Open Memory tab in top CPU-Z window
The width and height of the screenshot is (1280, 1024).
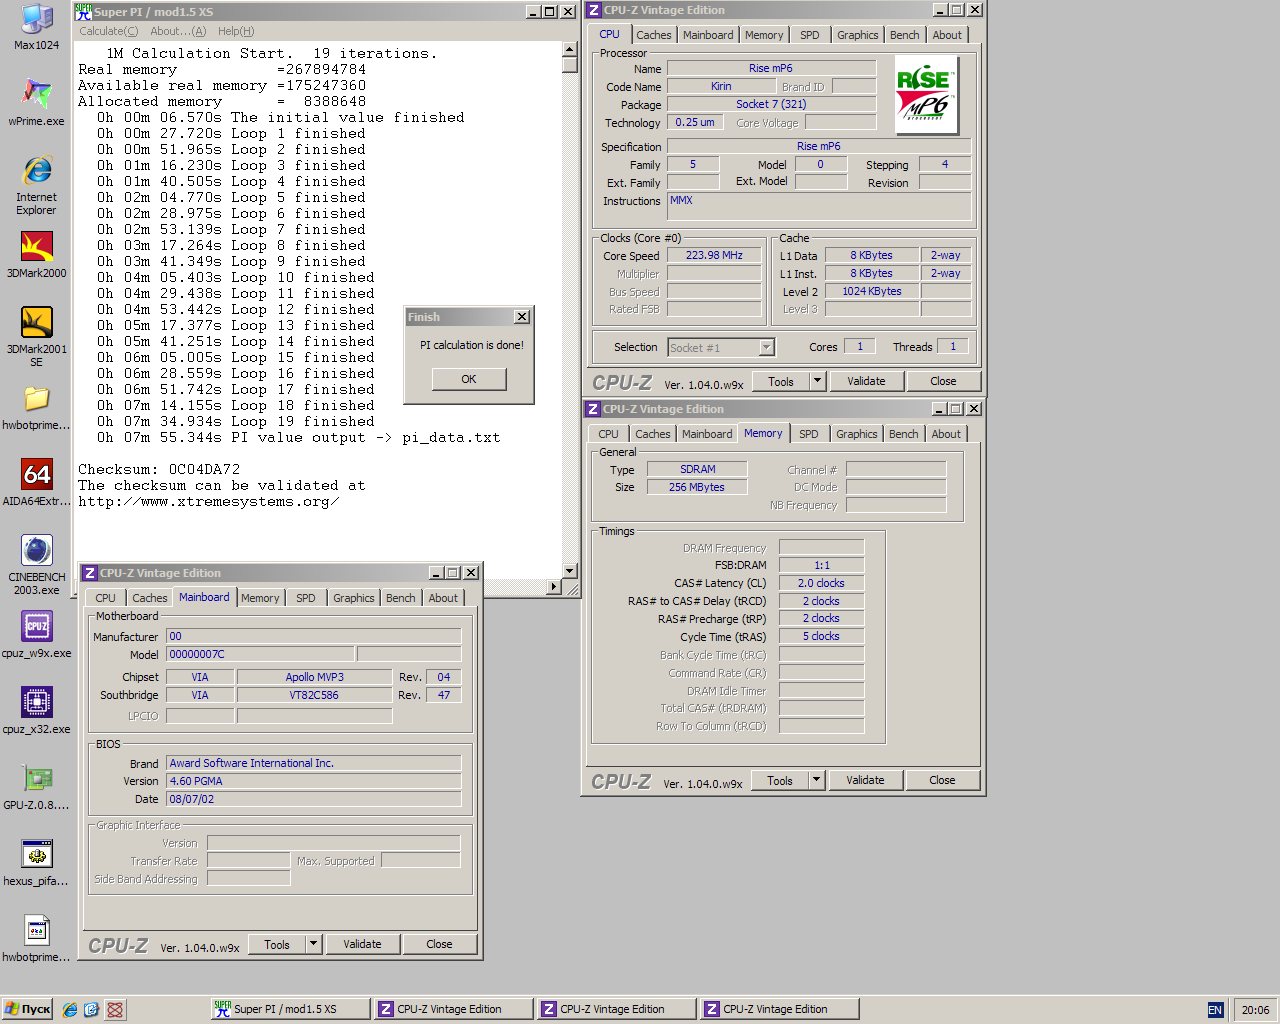click(x=764, y=35)
